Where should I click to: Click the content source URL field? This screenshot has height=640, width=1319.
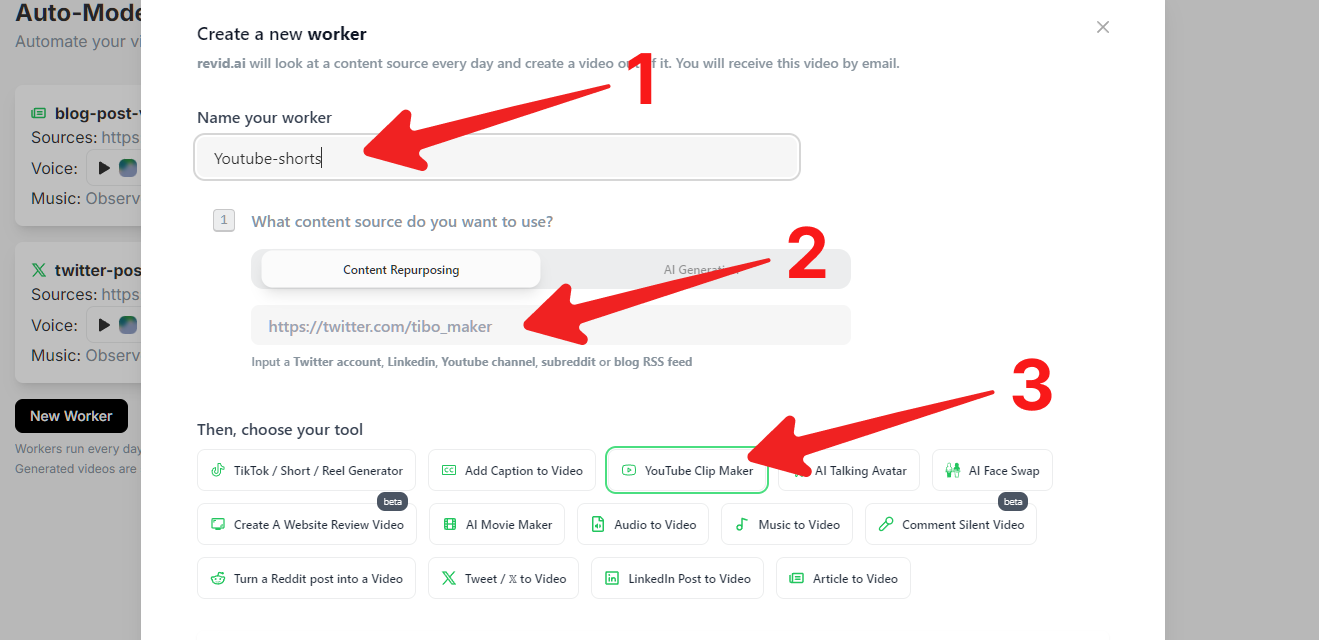550,326
